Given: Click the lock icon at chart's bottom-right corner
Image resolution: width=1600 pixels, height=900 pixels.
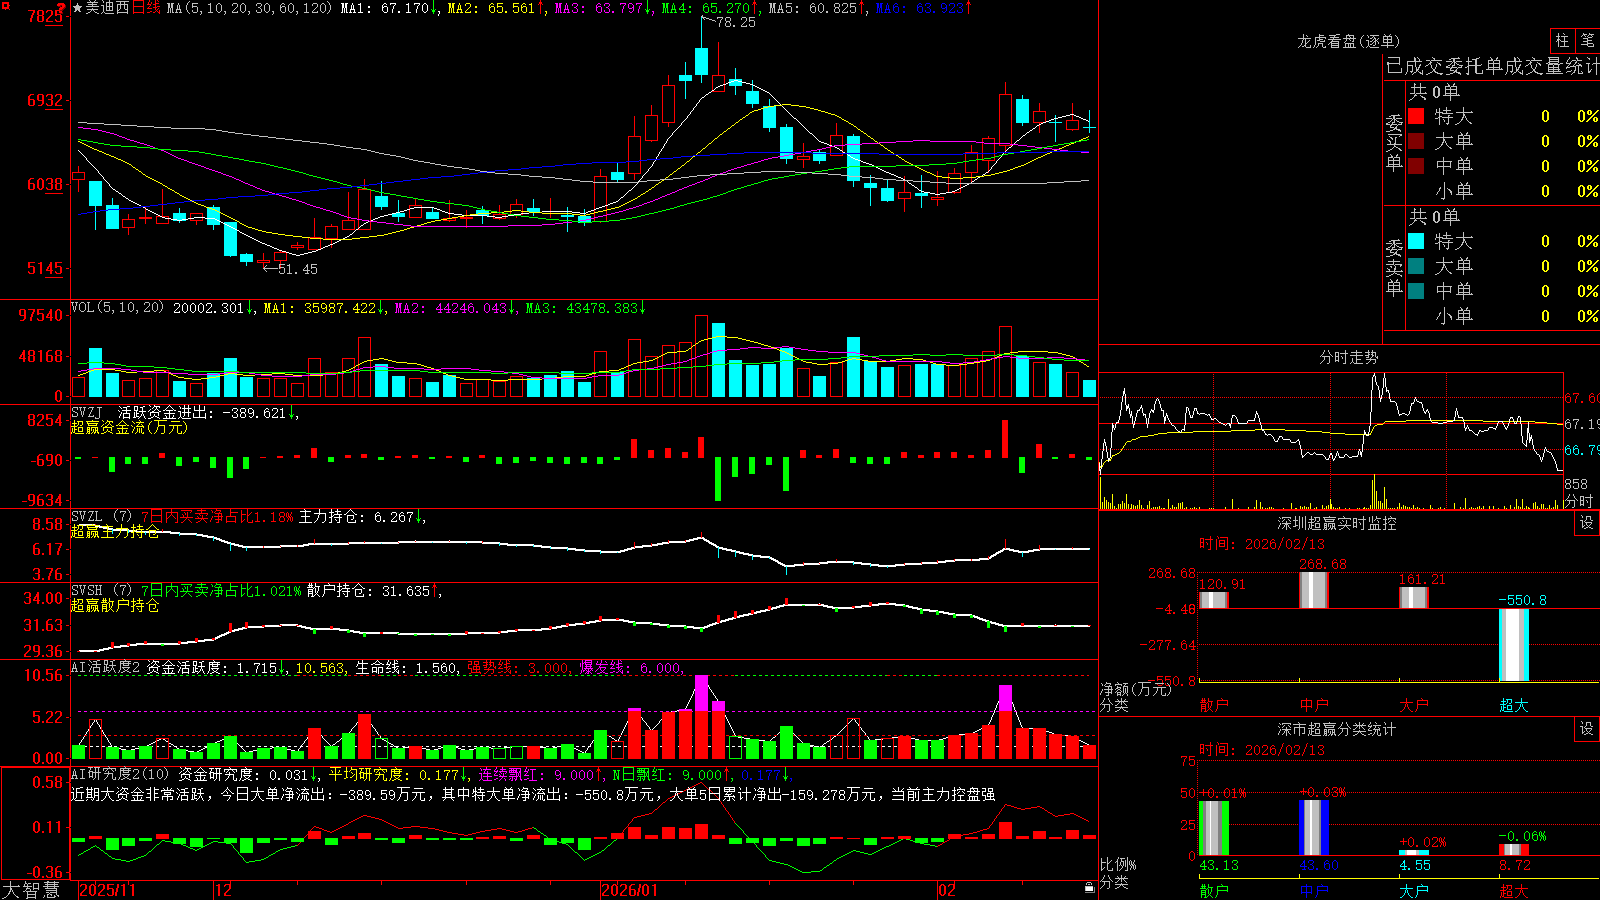Looking at the screenshot, I should (x=1090, y=888).
